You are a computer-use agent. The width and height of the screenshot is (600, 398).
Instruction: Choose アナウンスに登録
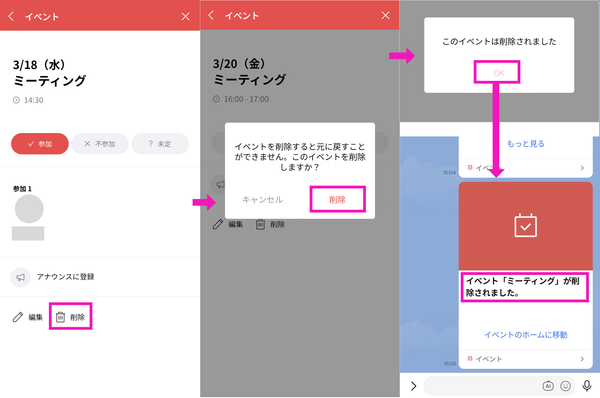tap(65, 277)
